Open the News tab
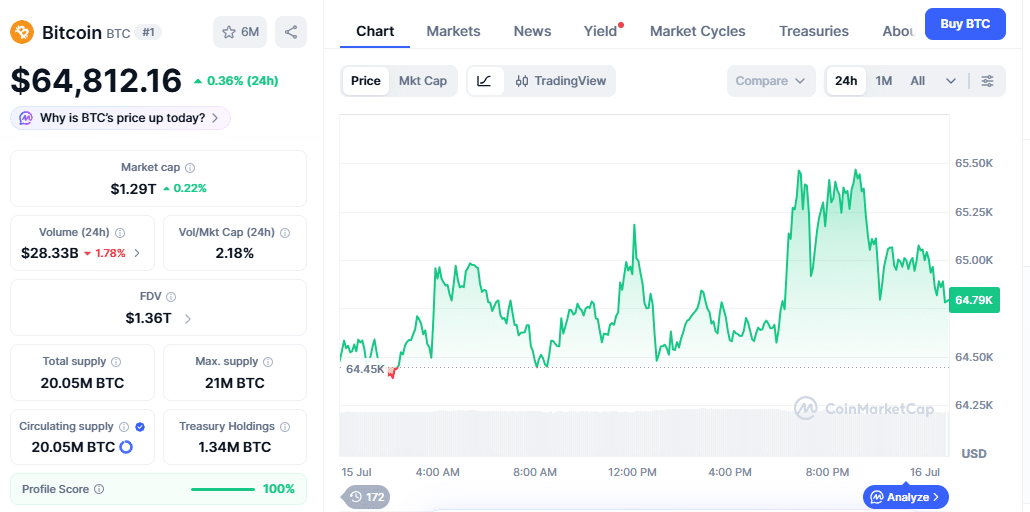This screenshot has height=512, width=1030. (x=532, y=31)
